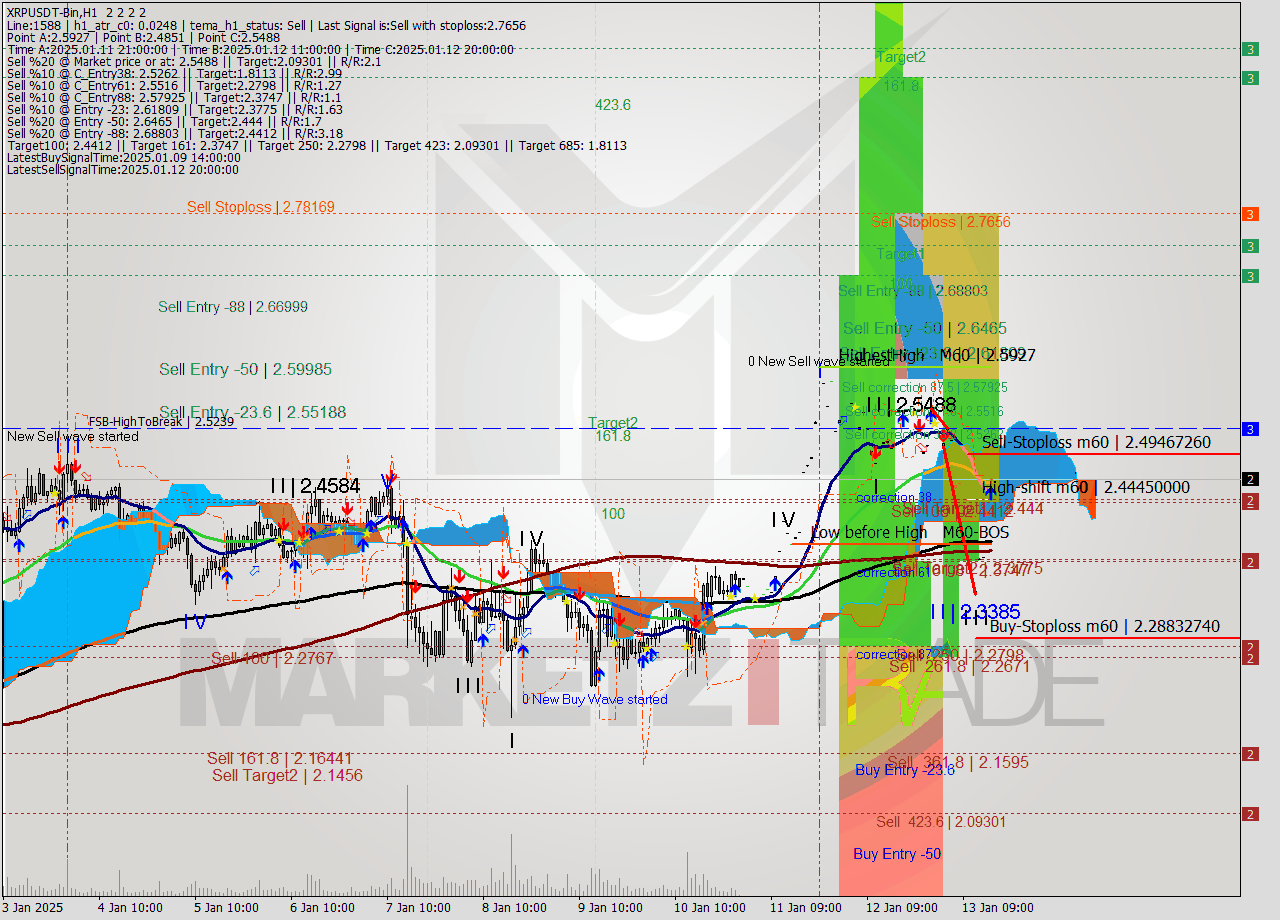Select the Sell Target2 | 2.1456 label
1280x920 pixels.
tap(287, 775)
